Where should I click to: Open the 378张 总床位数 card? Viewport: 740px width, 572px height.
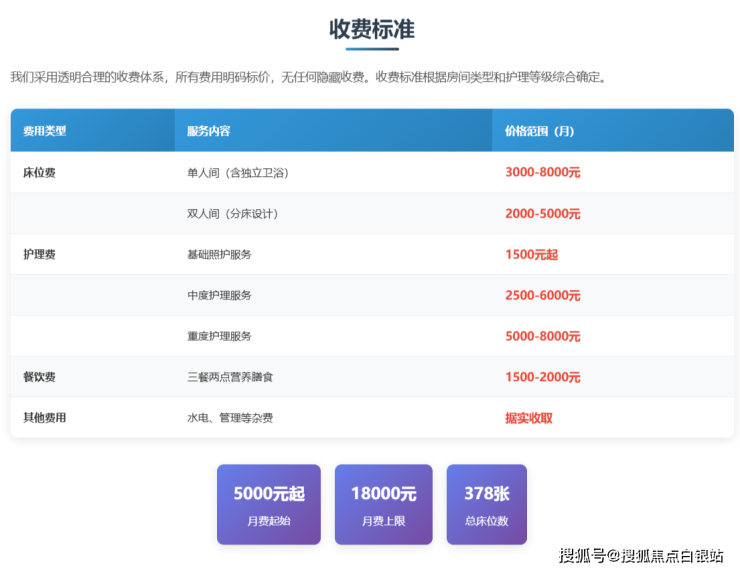[x=486, y=504]
